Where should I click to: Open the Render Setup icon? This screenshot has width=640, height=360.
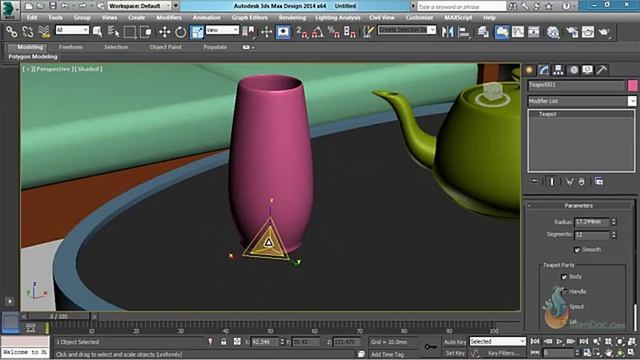tap(572, 32)
